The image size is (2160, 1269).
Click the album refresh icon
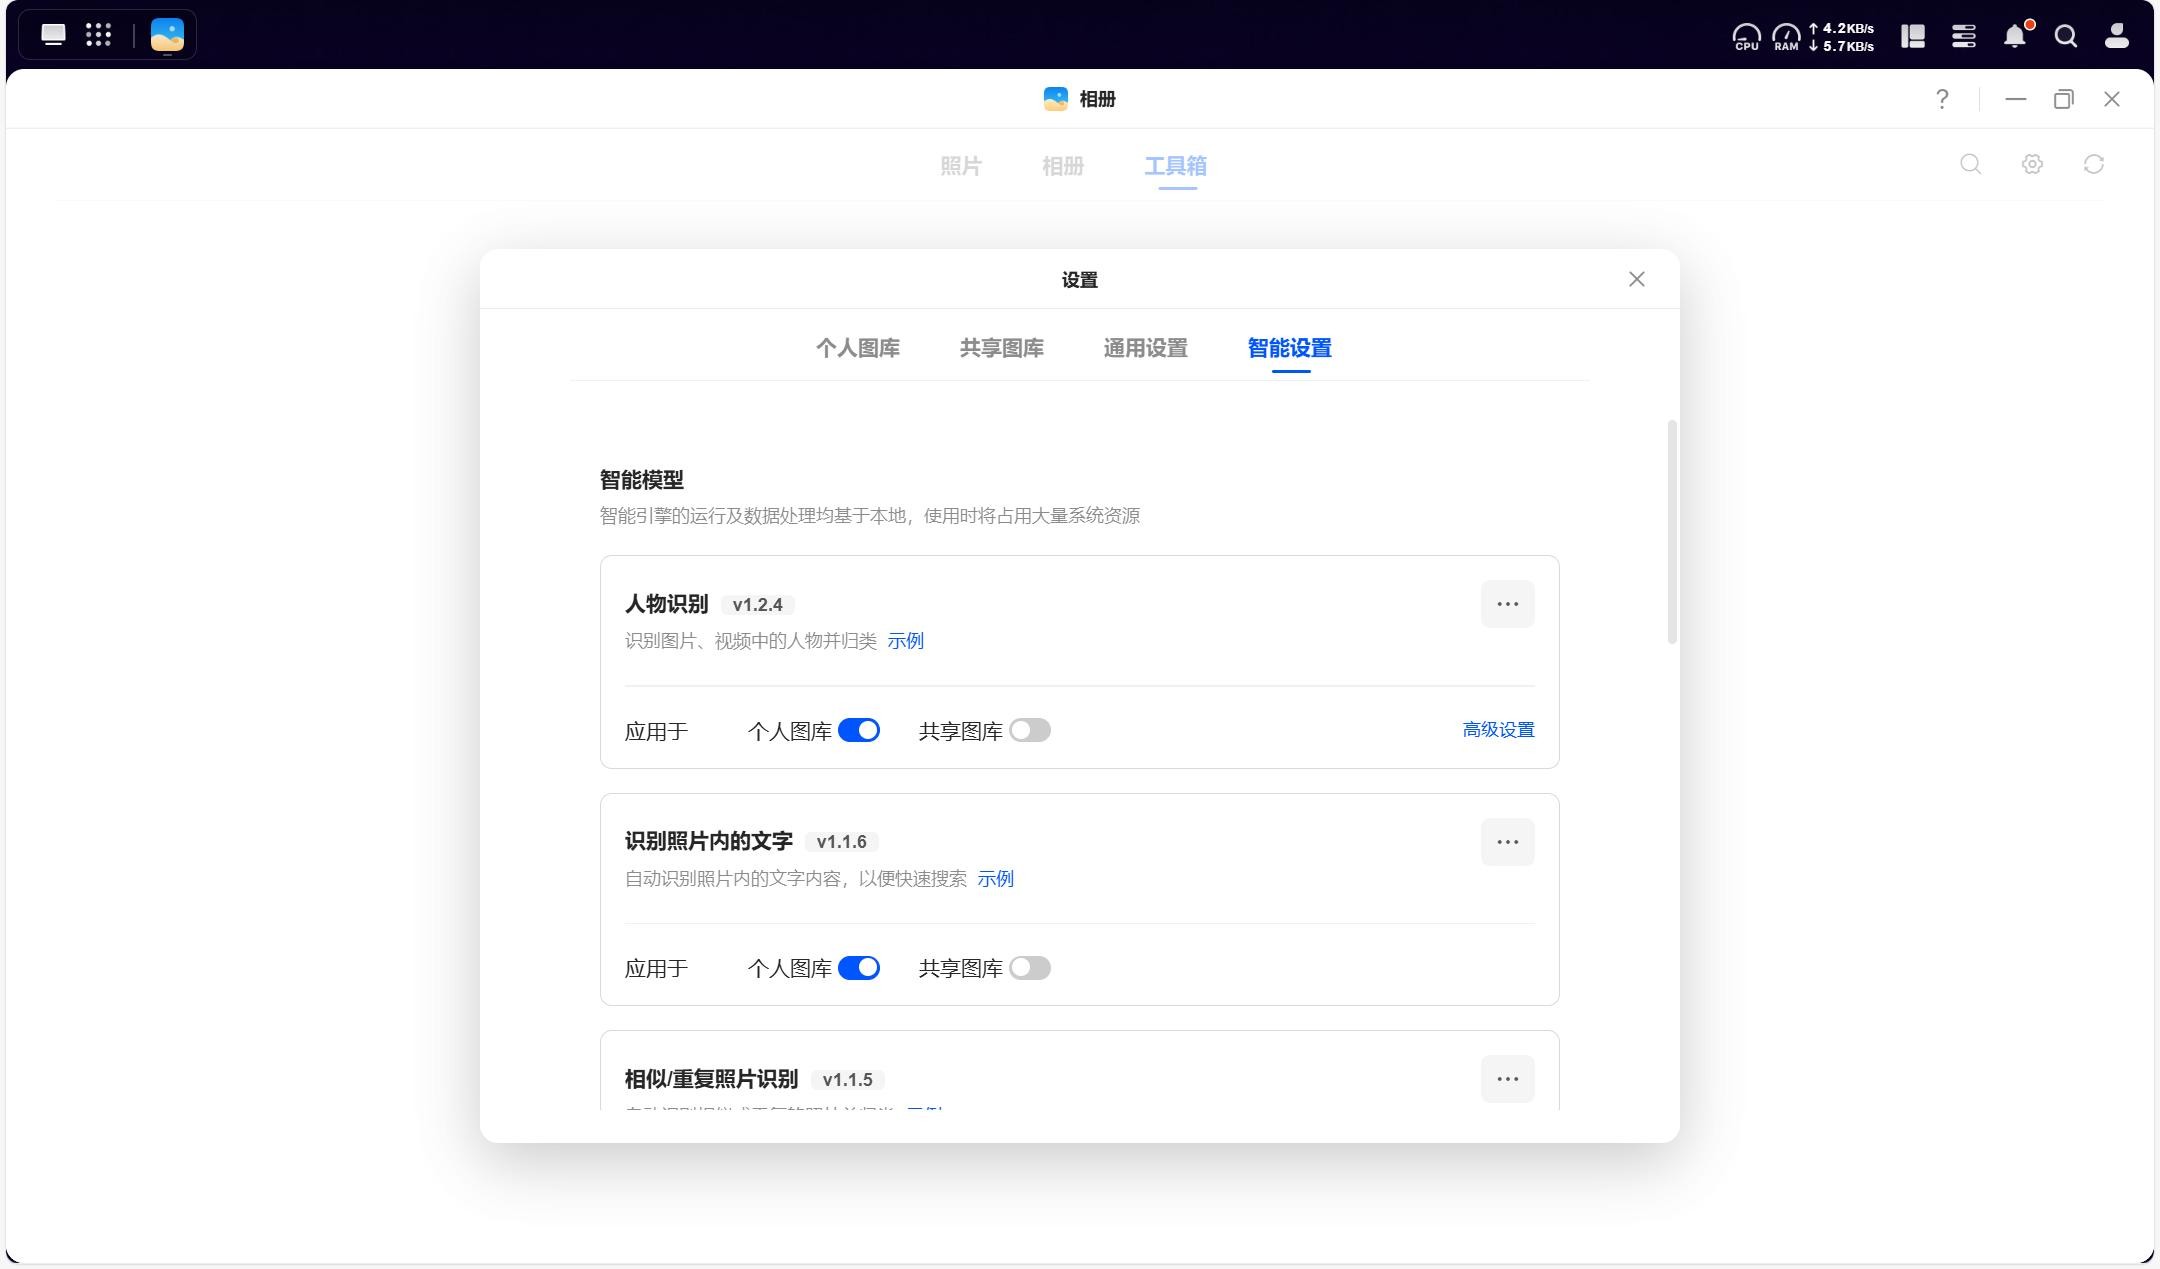coord(2093,164)
